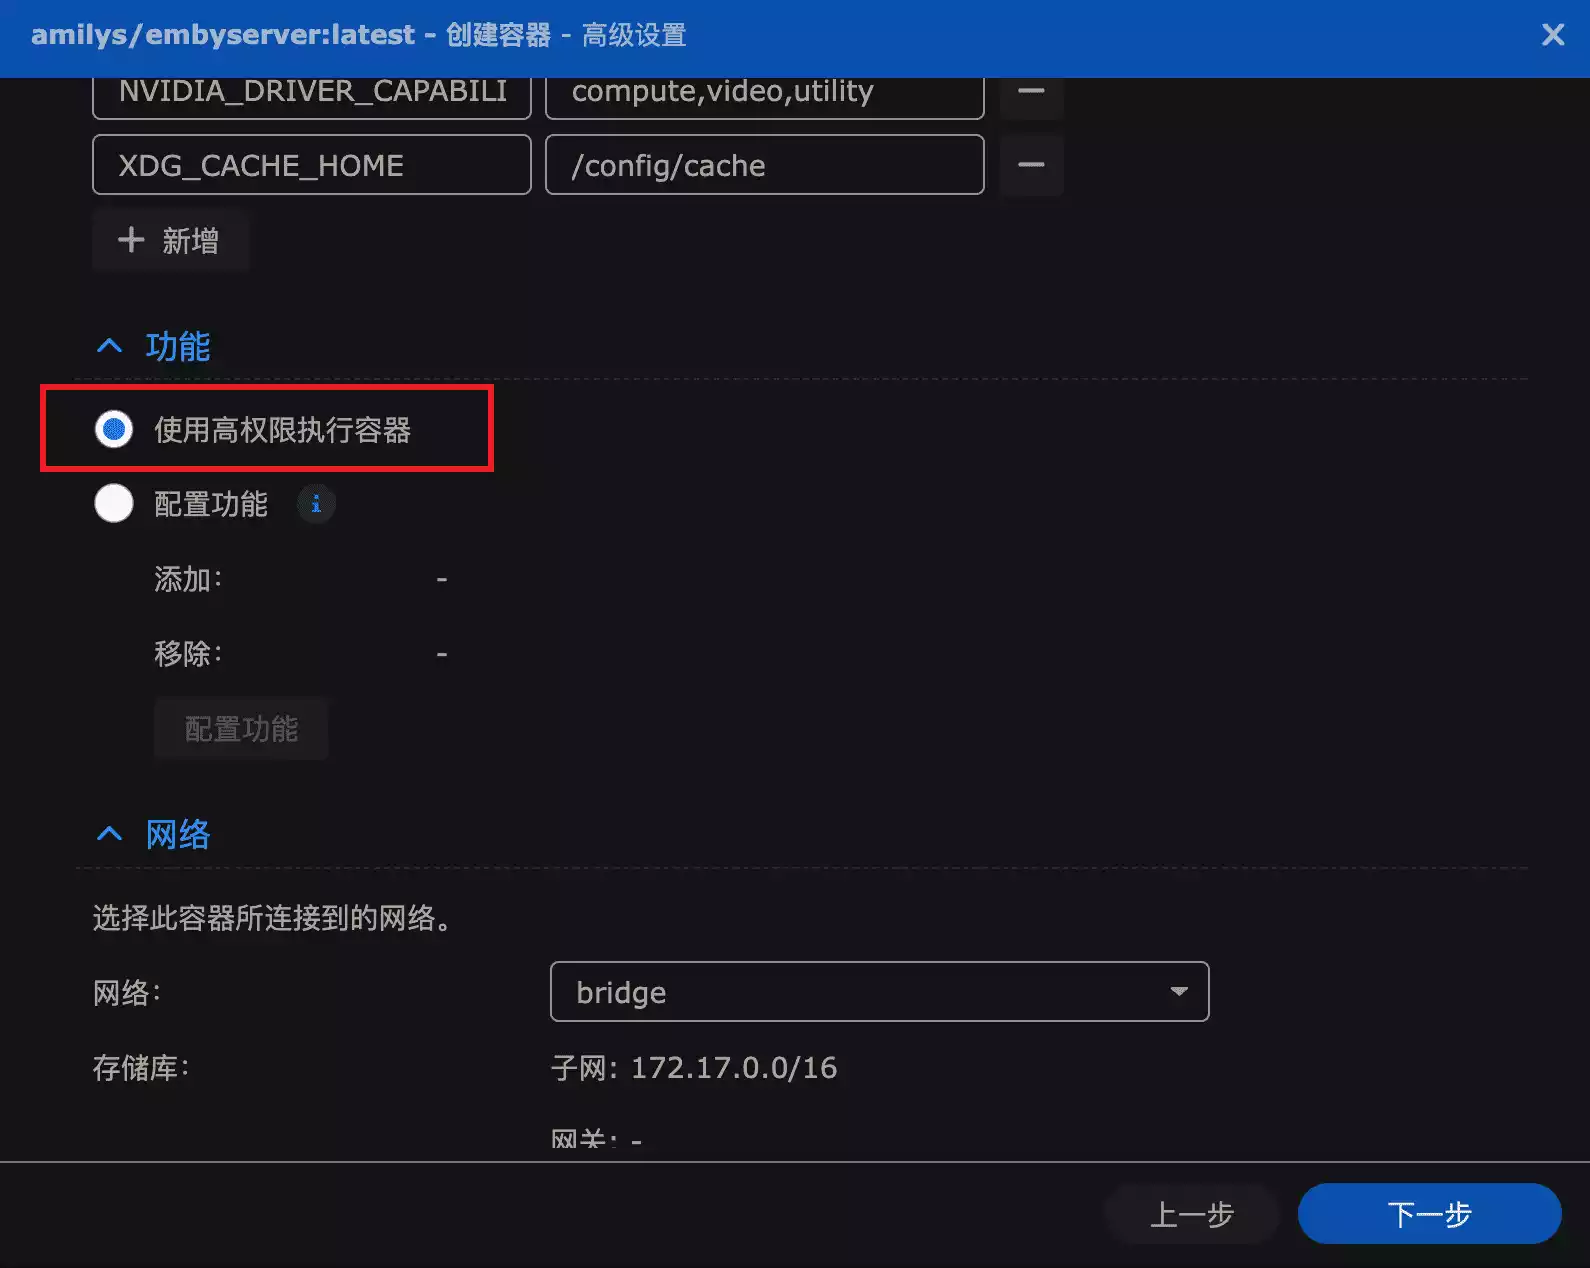Close the advanced settings dialog
The image size is (1590, 1268).
1552,35
